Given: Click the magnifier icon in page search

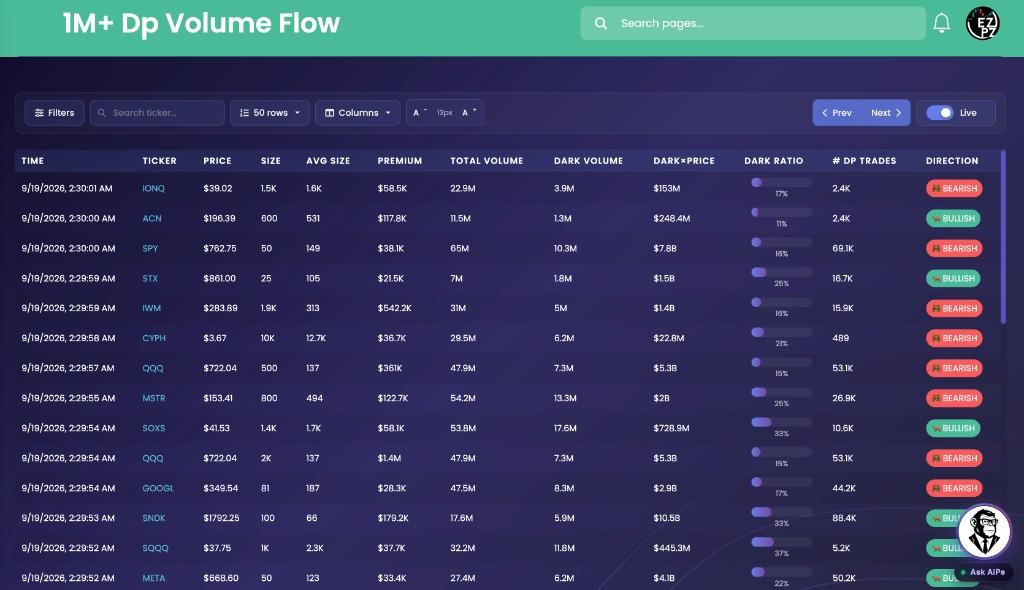Looking at the screenshot, I should 601,24.
